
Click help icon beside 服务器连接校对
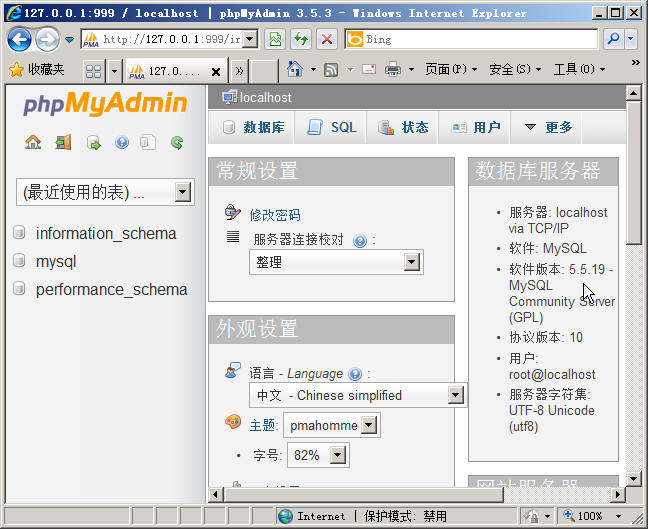click(360, 241)
